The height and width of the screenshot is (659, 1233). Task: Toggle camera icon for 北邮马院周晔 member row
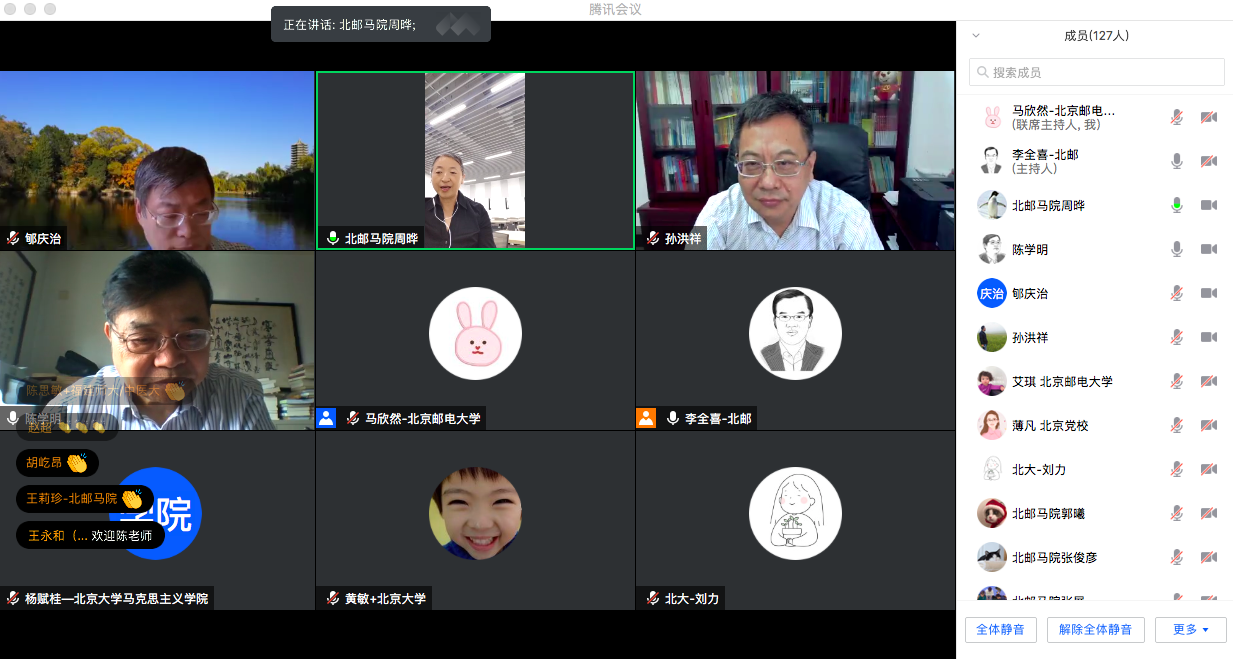[x=1209, y=205]
